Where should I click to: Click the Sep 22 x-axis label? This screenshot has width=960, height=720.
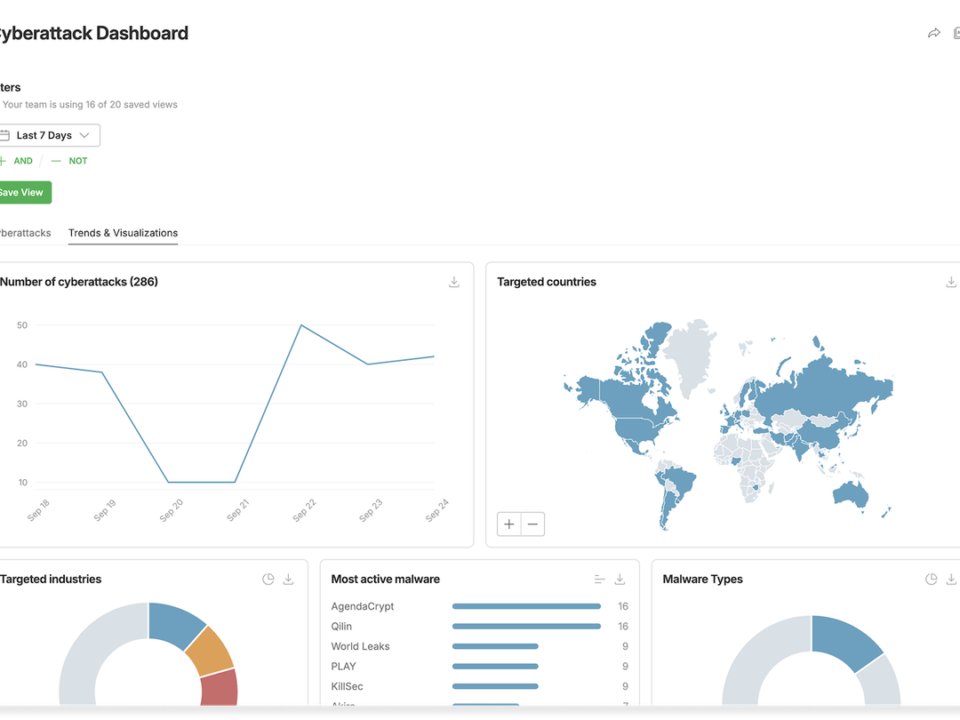pos(304,511)
